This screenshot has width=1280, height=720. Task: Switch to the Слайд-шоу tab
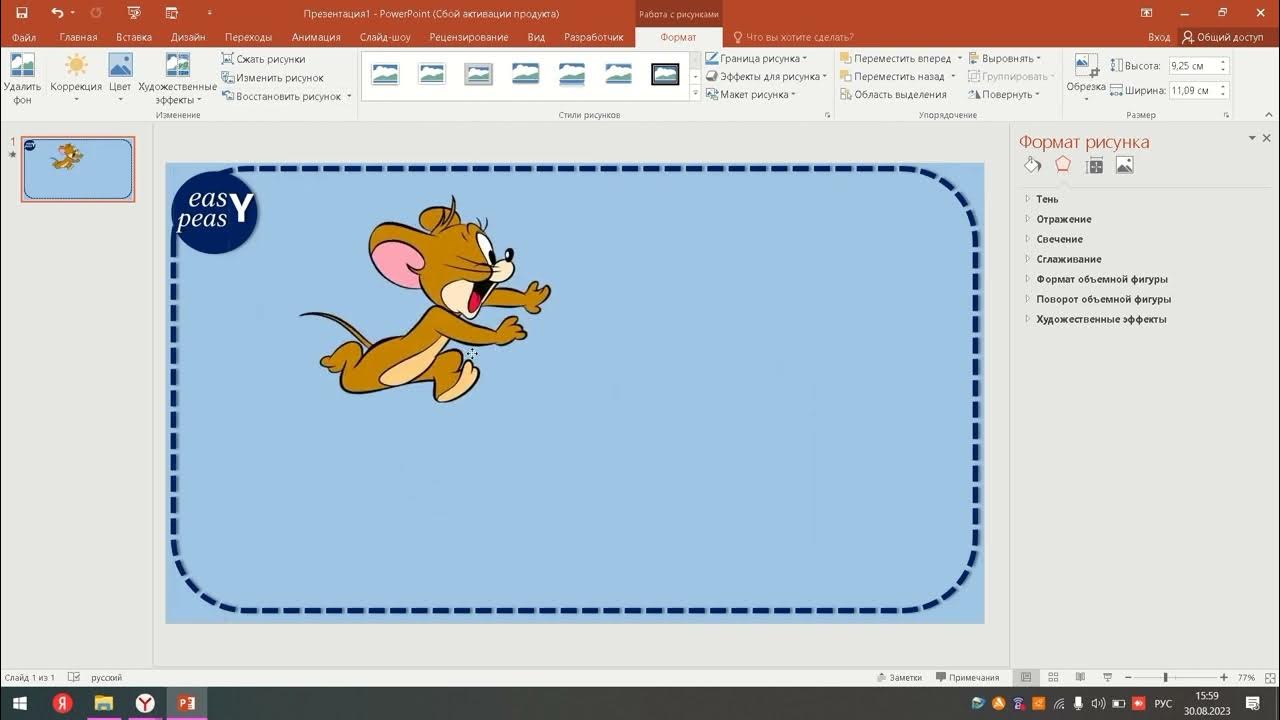(x=385, y=37)
